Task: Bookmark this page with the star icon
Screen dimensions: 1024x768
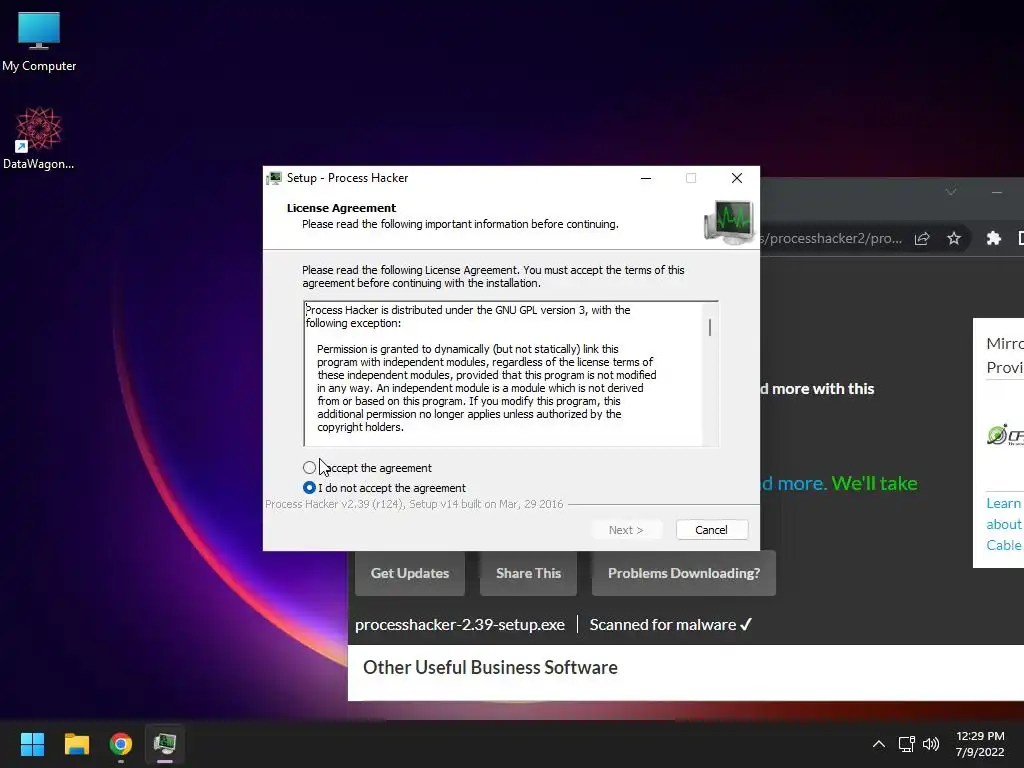Action: (954, 238)
